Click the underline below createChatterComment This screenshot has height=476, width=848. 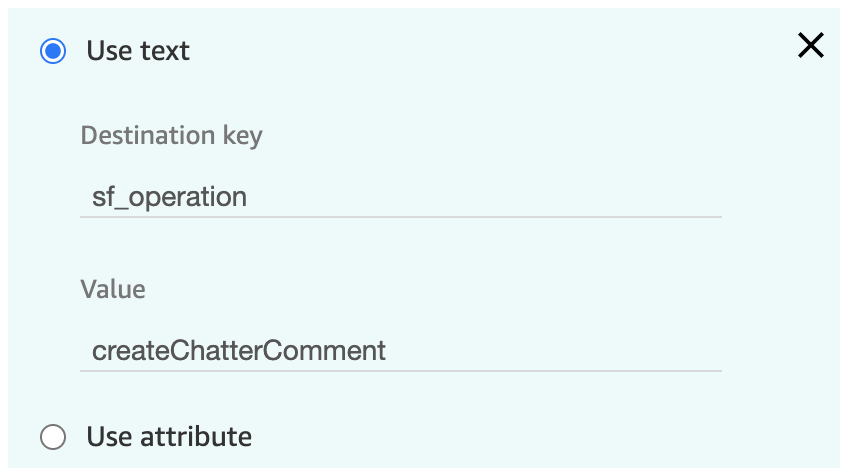401,371
